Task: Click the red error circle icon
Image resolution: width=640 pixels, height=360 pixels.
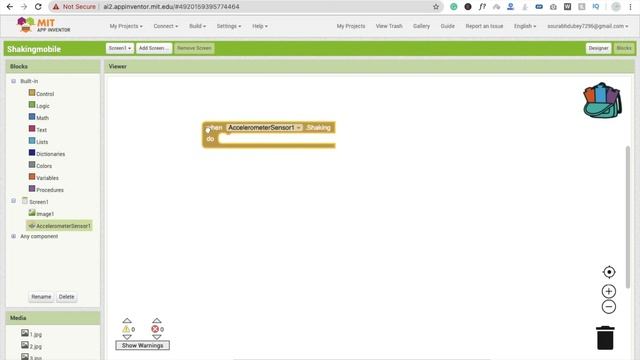Action: 155,329
